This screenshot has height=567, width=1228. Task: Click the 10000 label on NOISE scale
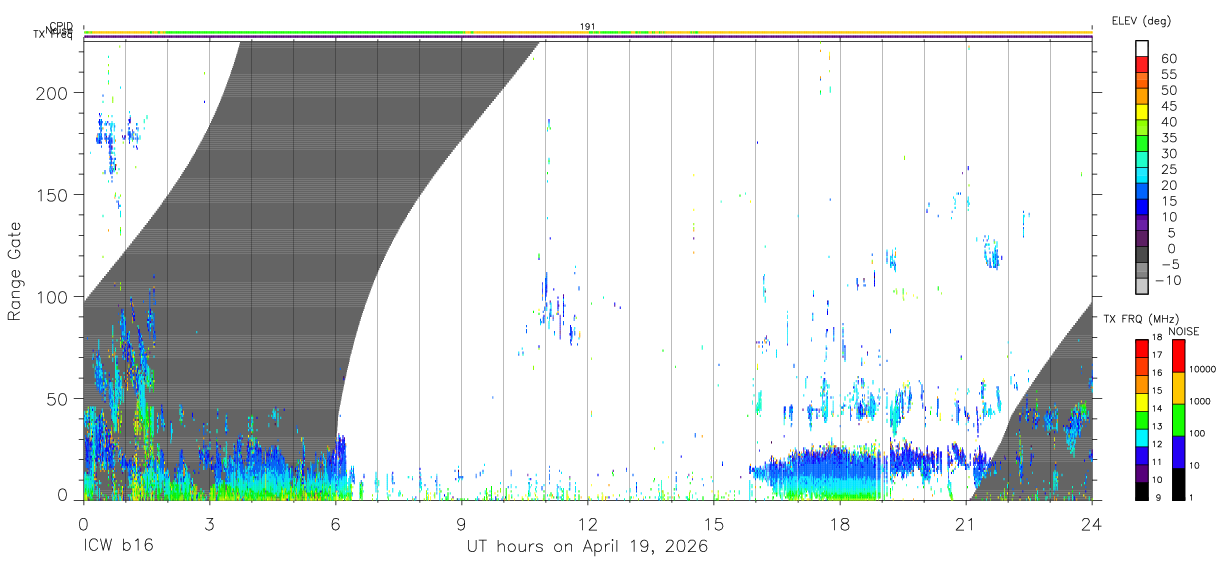point(1202,370)
